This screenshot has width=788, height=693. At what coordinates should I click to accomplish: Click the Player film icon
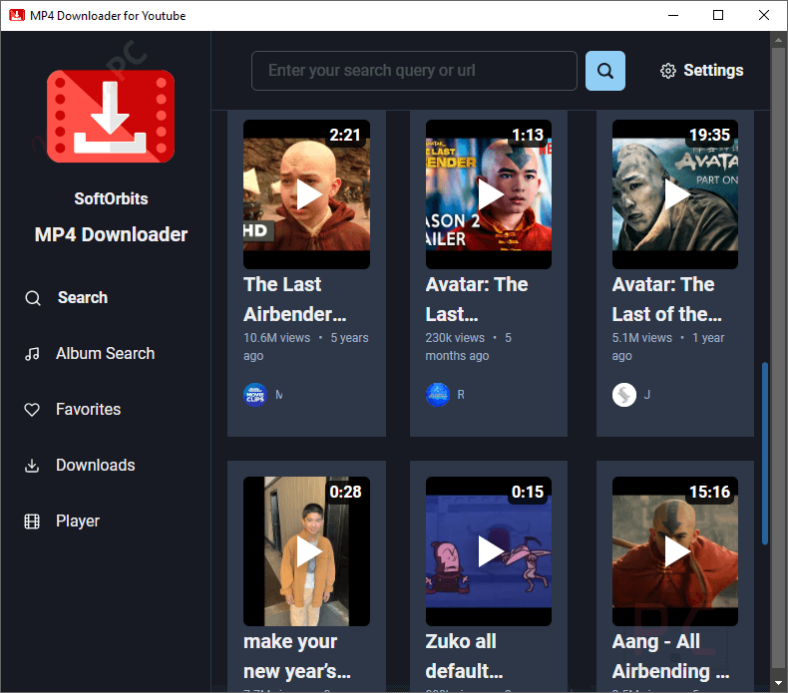(x=32, y=521)
